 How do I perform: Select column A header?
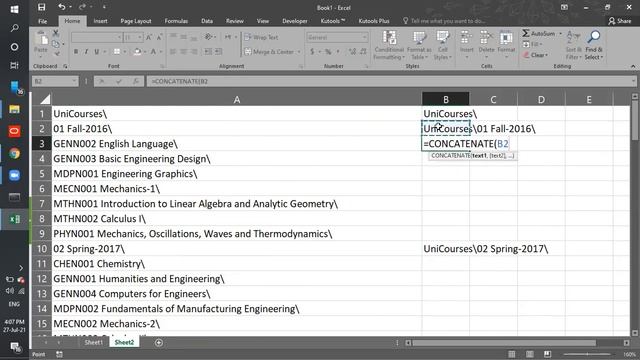click(237, 99)
